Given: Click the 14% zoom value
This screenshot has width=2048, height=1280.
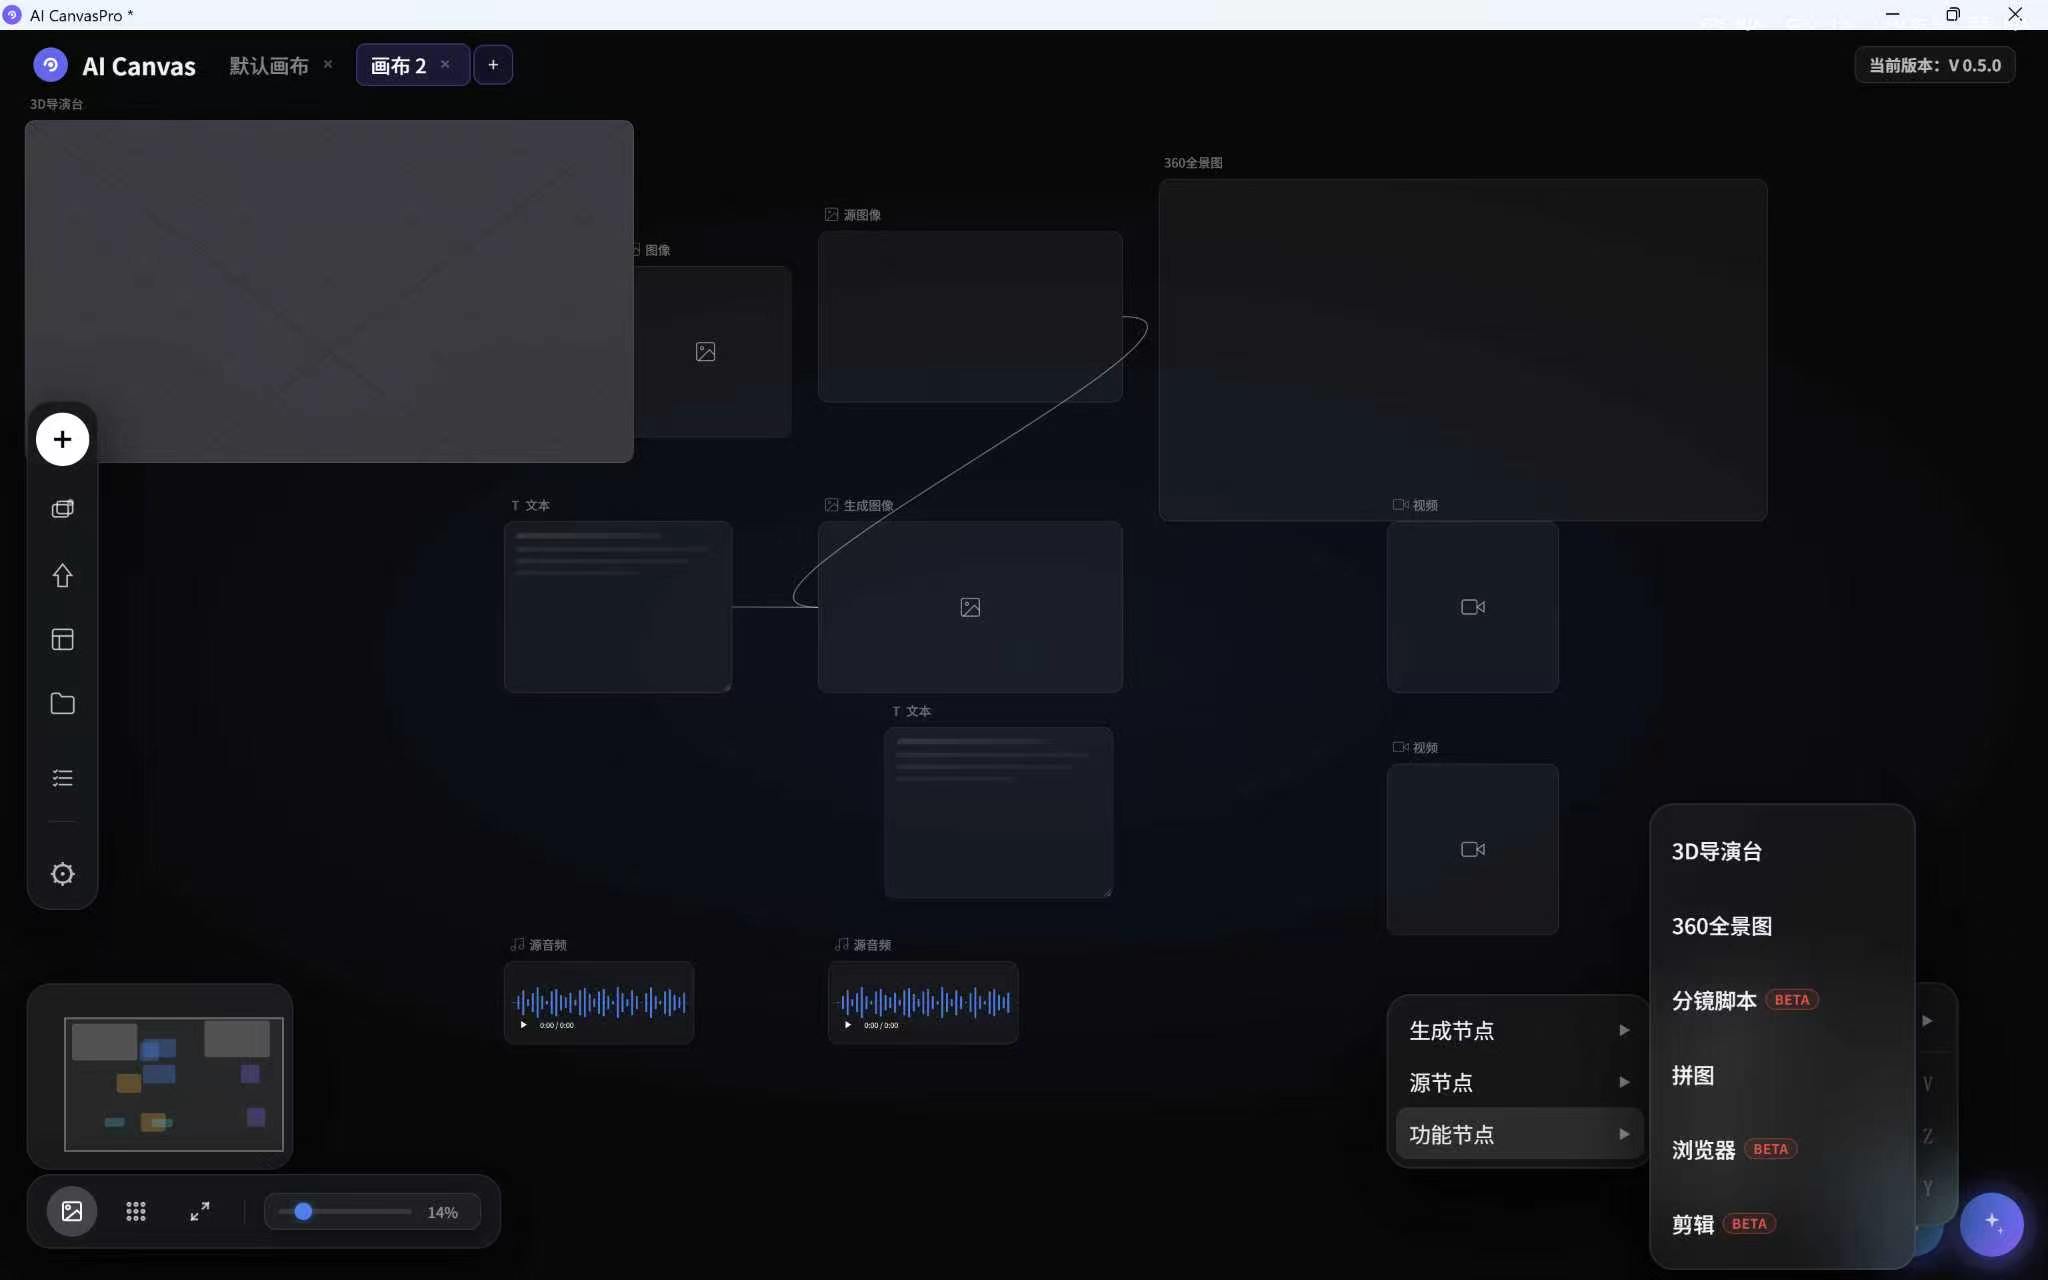Looking at the screenshot, I should (442, 1212).
